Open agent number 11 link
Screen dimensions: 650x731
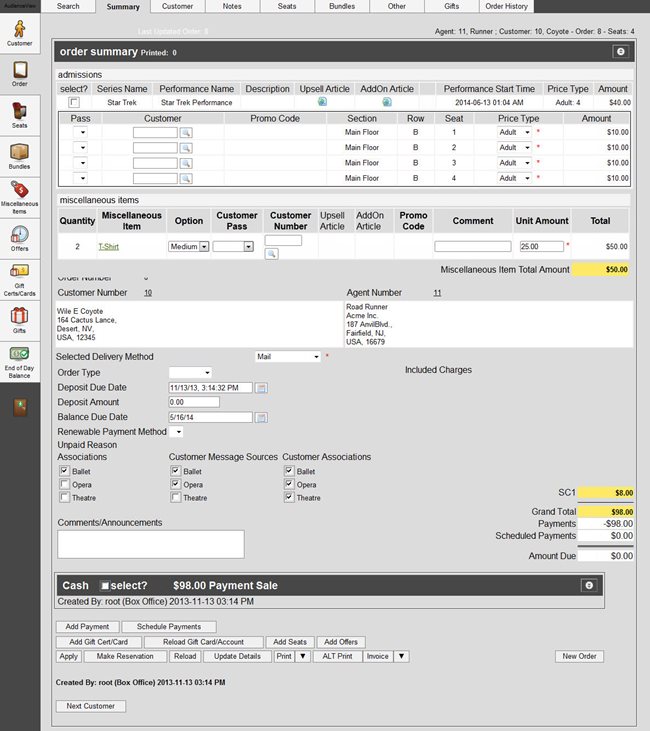click(x=437, y=293)
